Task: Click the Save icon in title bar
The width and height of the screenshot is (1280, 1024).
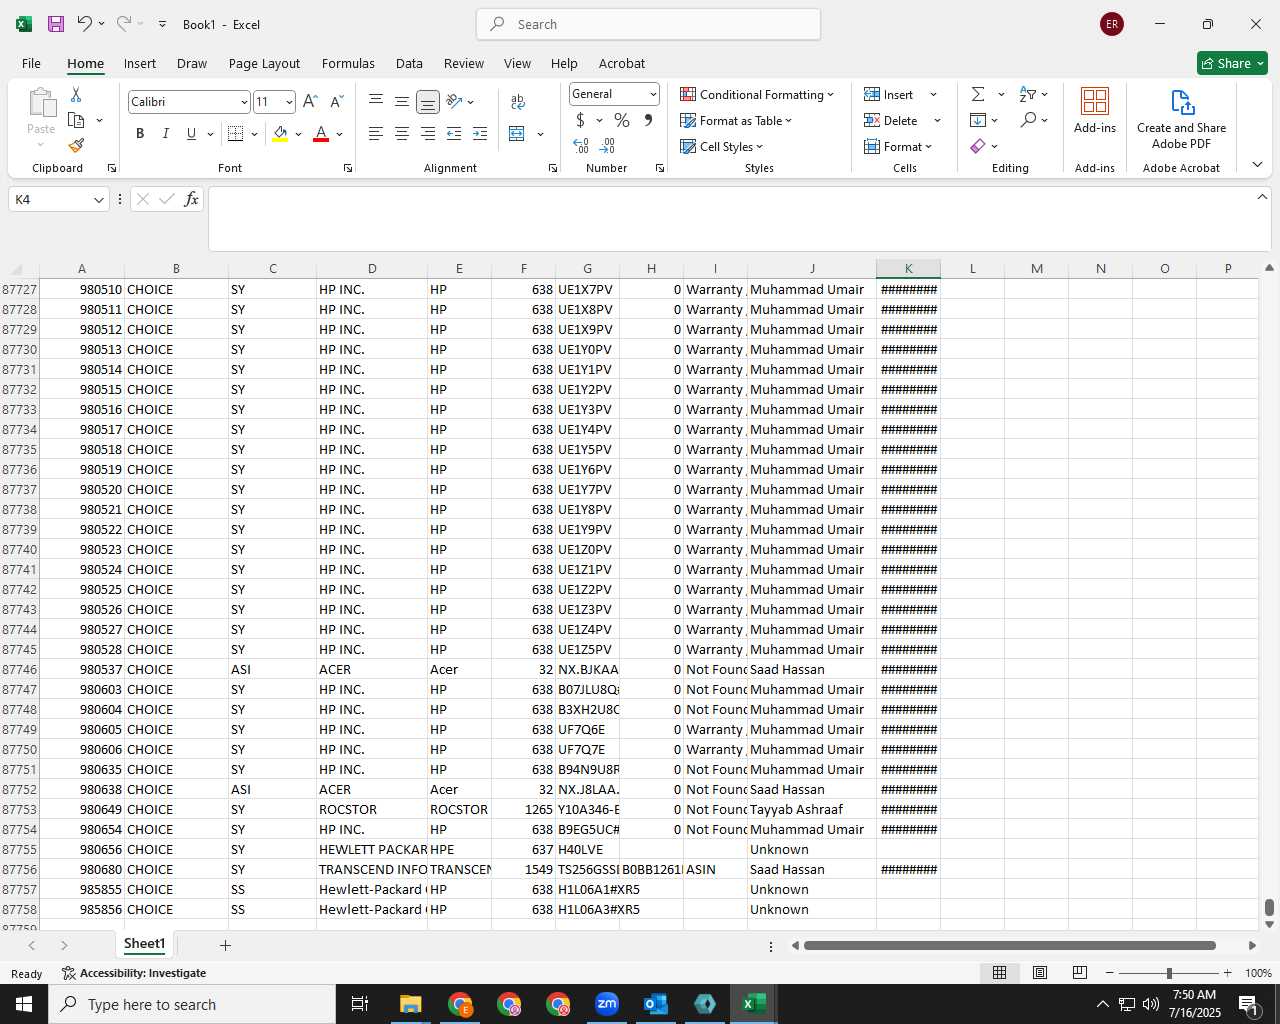Action: 56,24
